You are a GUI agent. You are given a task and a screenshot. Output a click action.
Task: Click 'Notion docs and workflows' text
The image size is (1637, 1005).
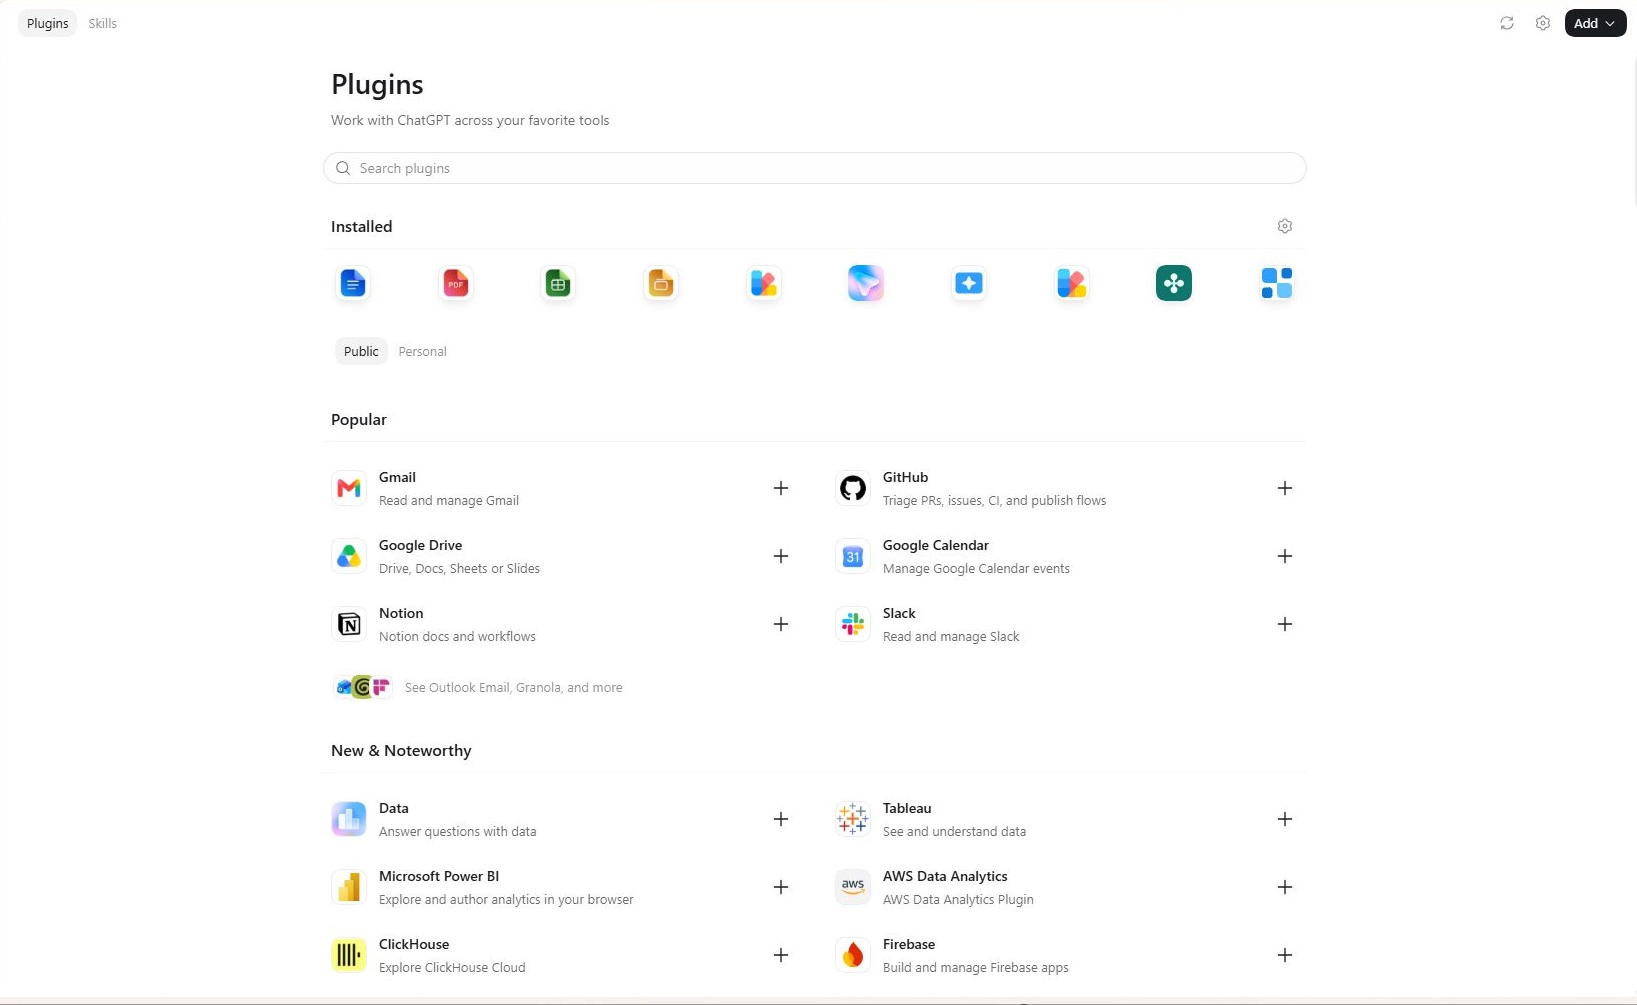tap(457, 636)
